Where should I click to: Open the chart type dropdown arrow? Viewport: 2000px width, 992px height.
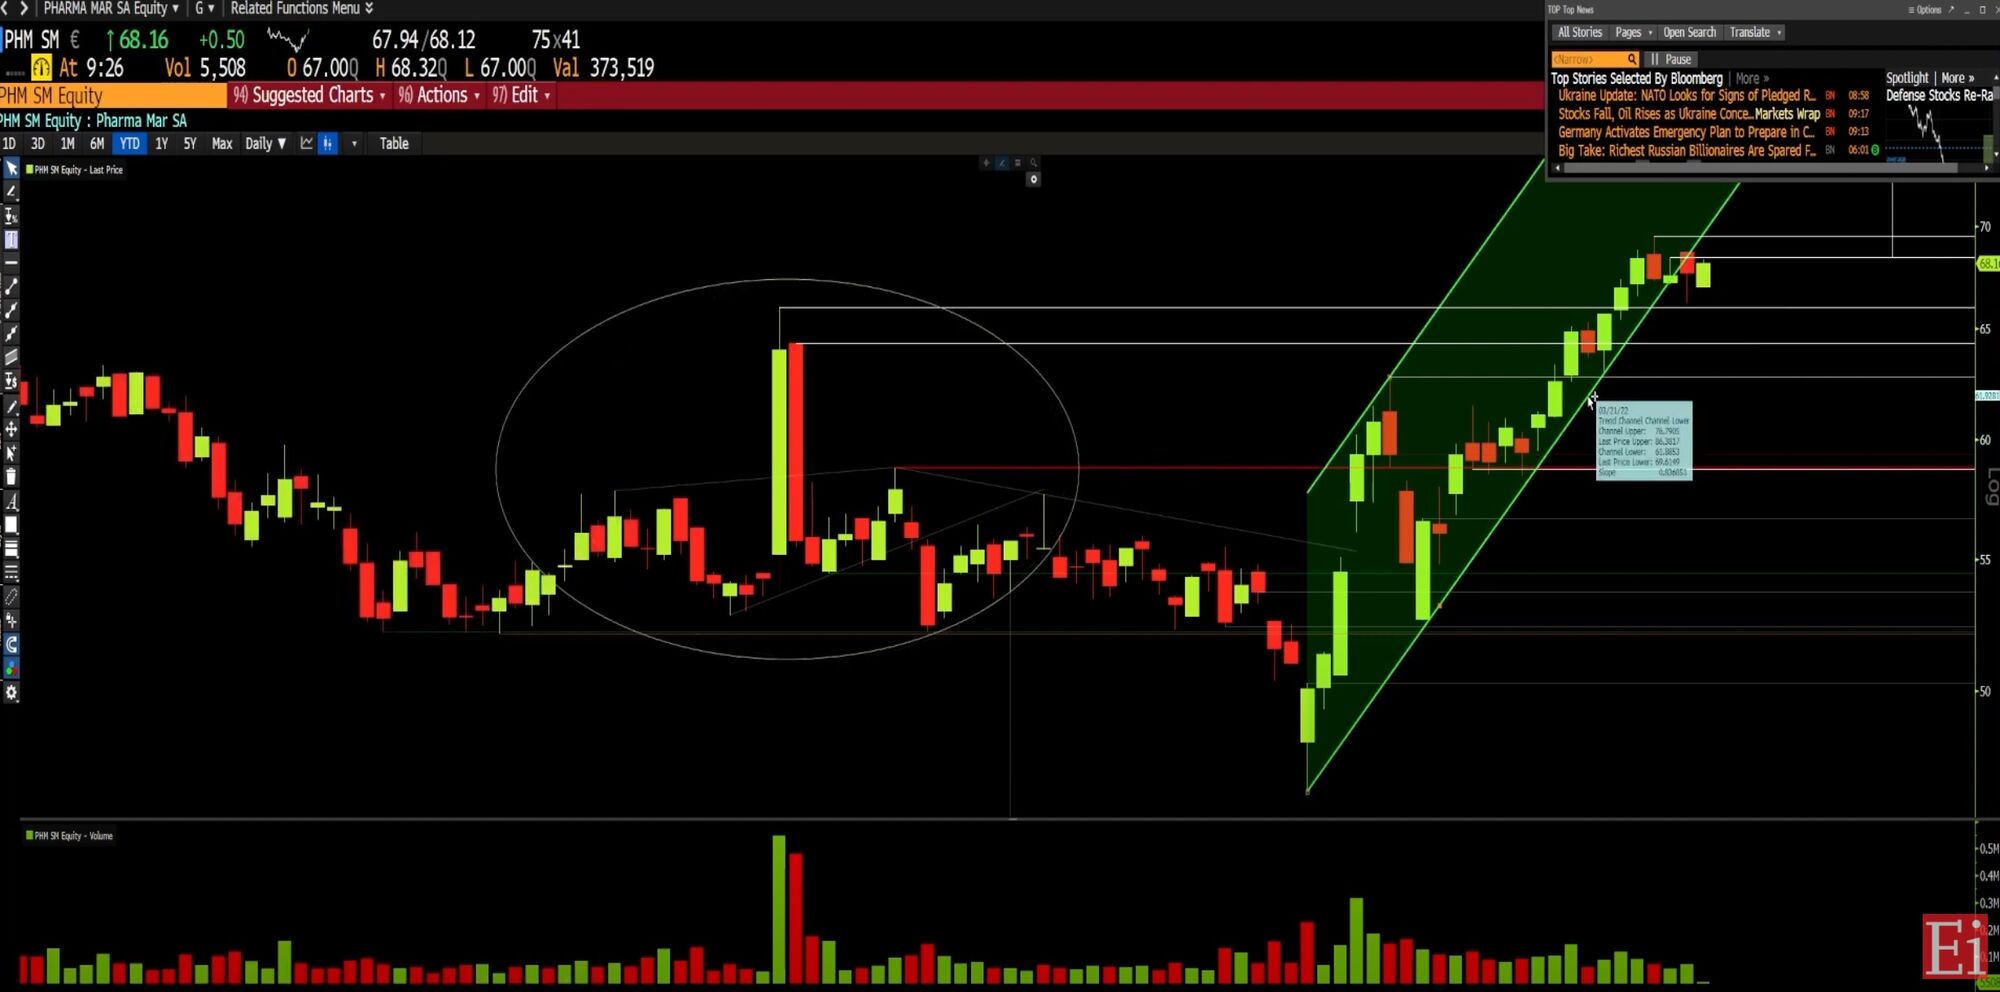pos(354,143)
